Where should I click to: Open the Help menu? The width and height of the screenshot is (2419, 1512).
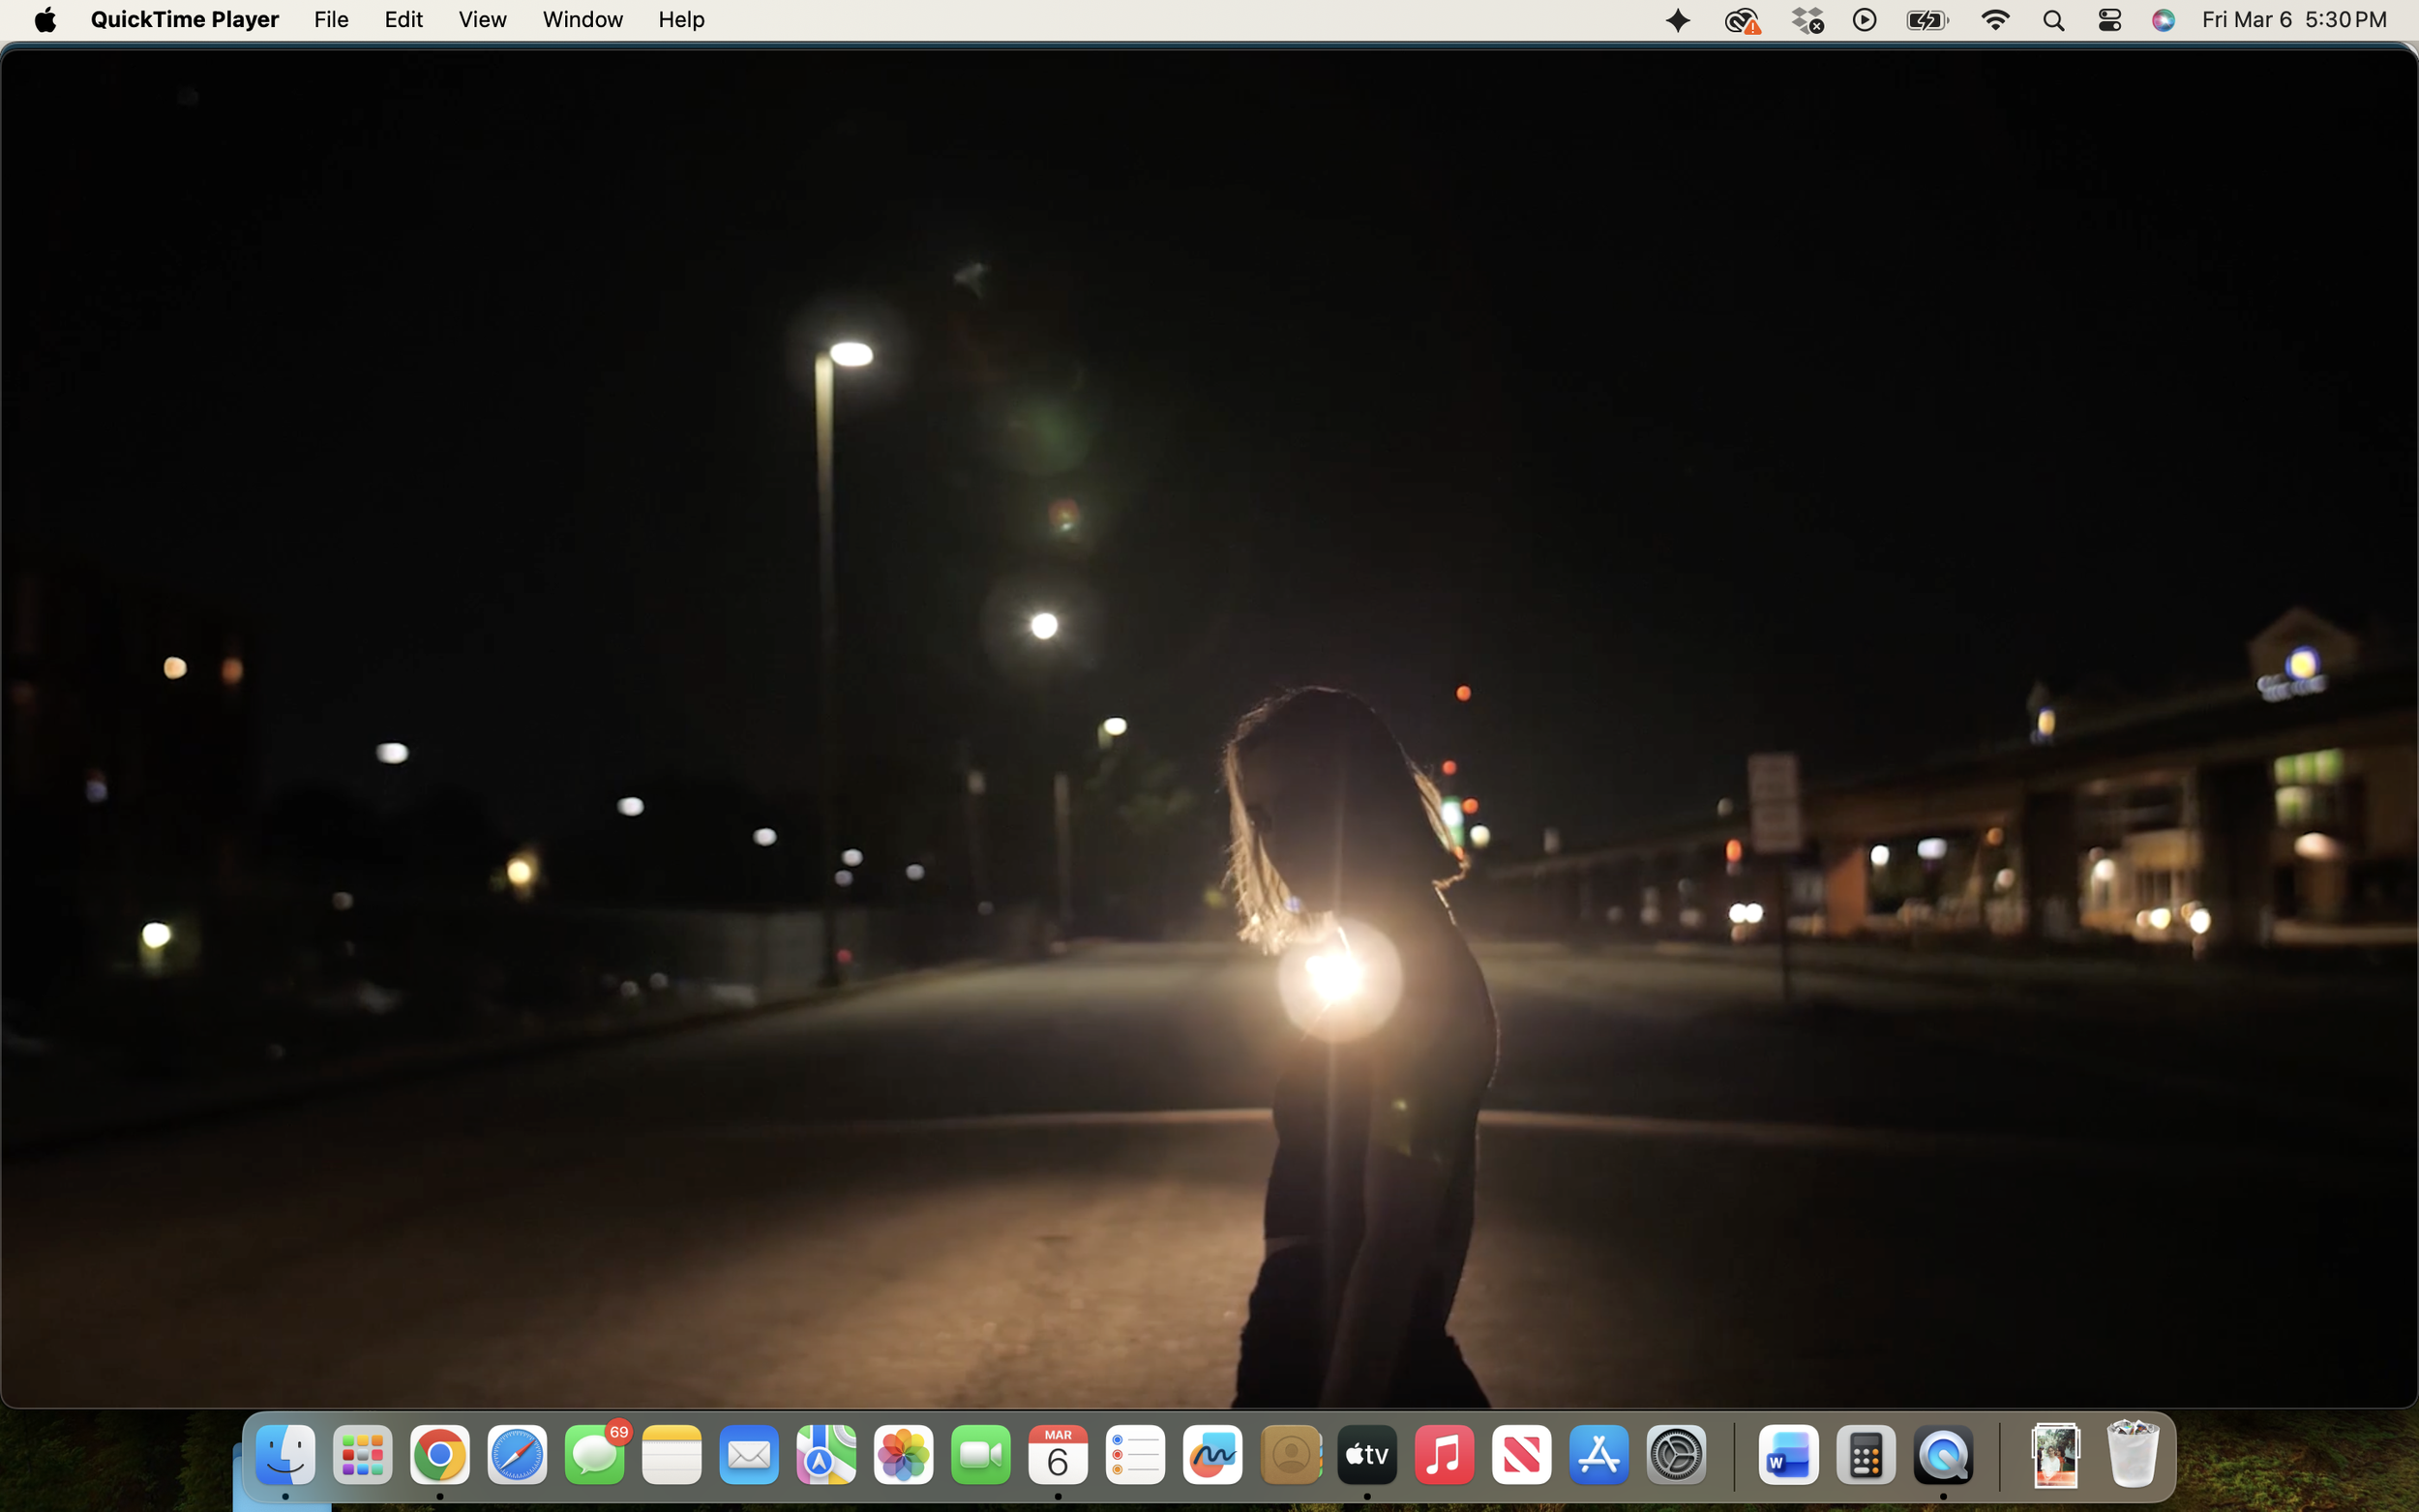pos(681,20)
